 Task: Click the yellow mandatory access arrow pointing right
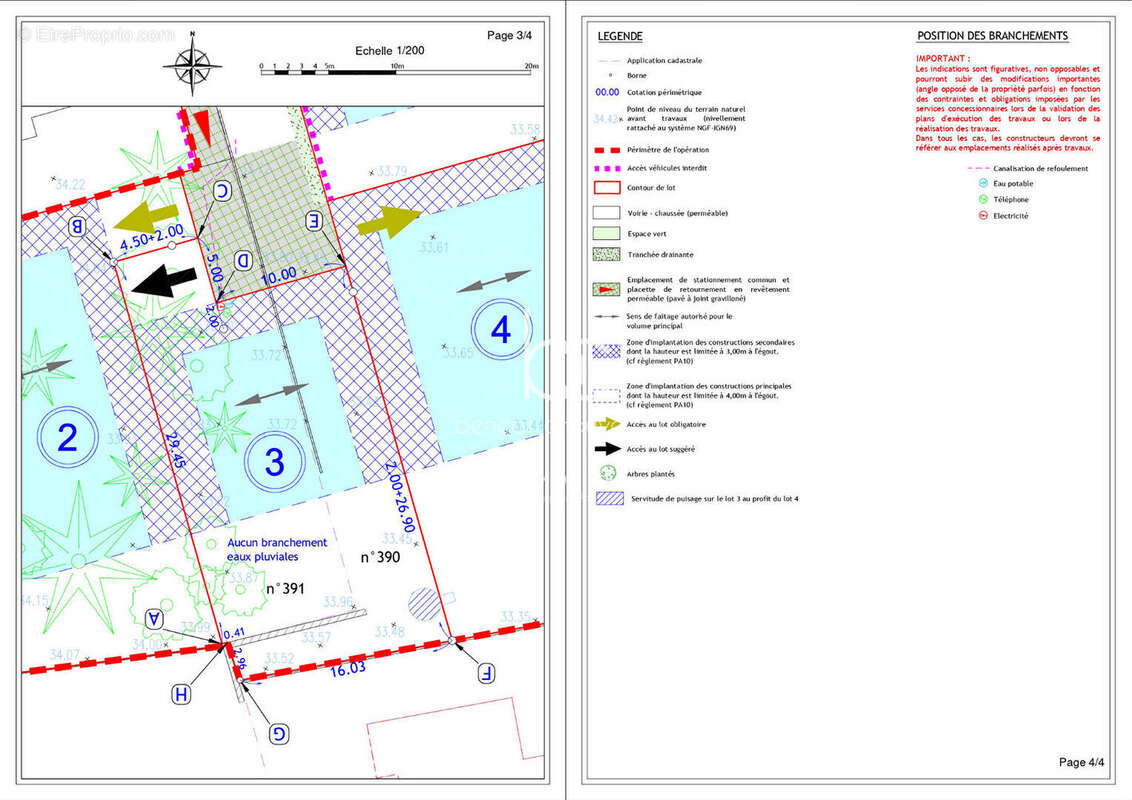[x=389, y=220]
